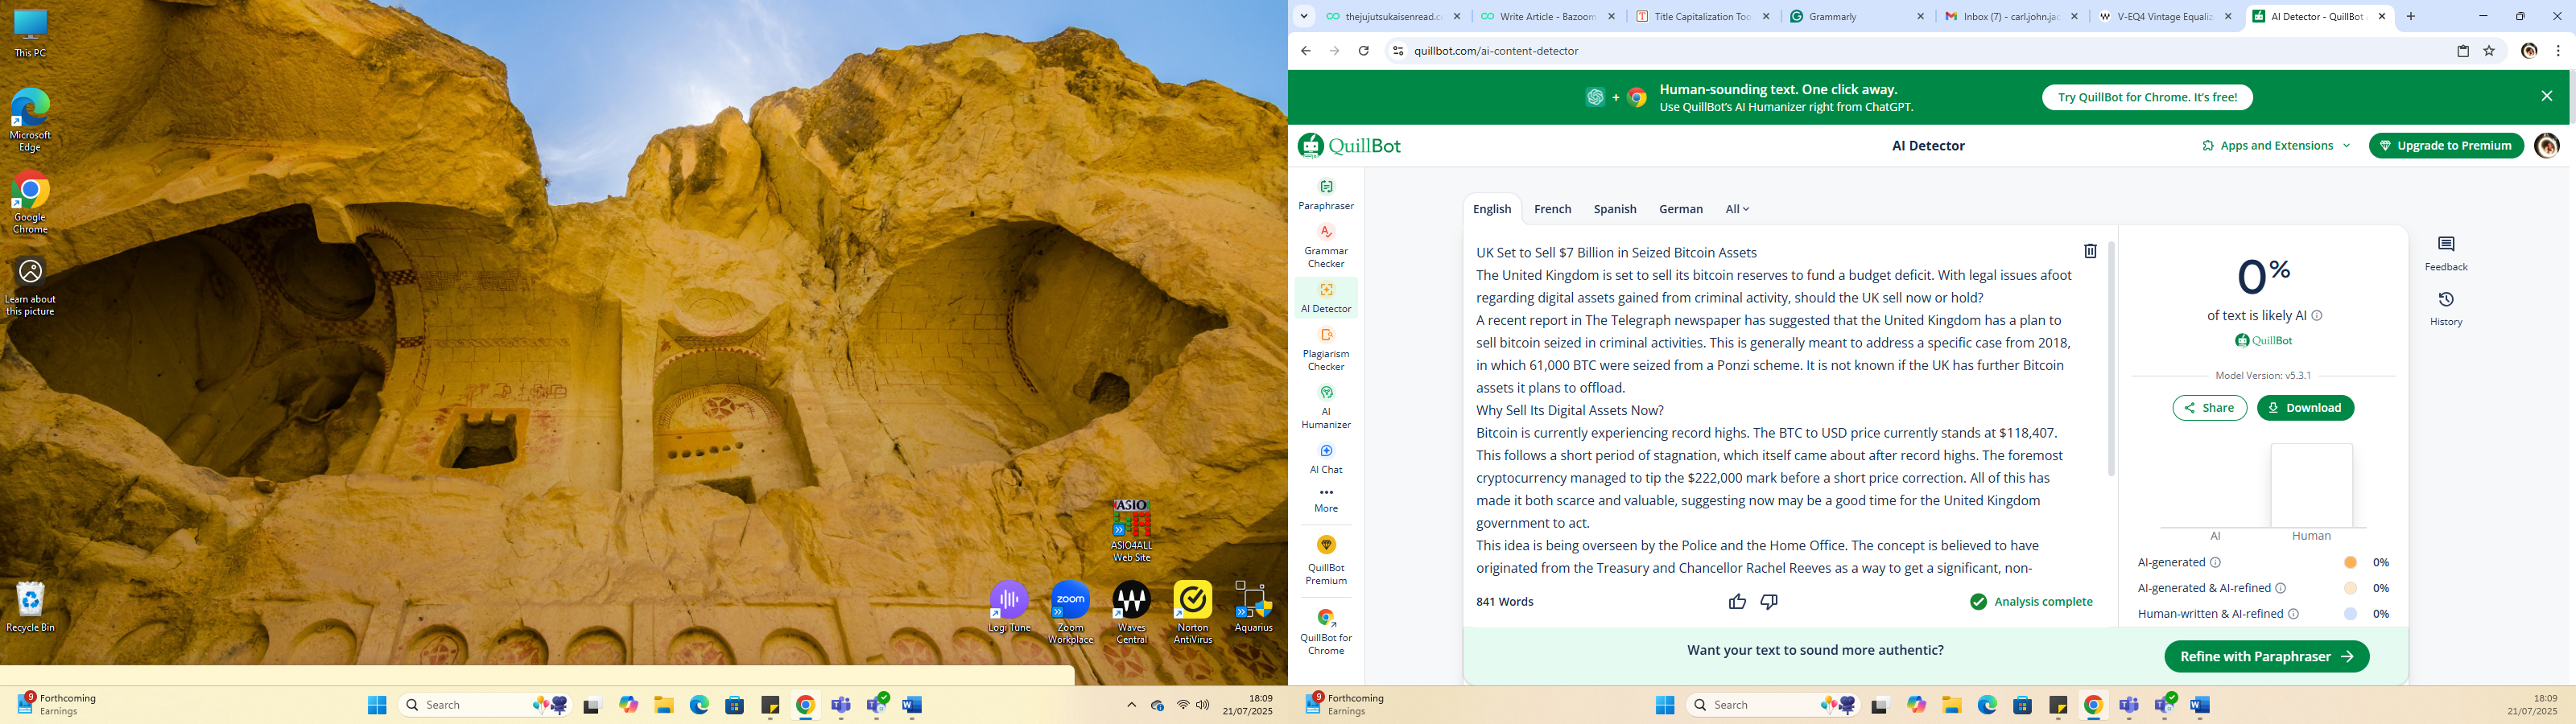Image resolution: width=2576 pixels, height=724 pixels.
Task: Open the Chrome tab search dropdown
Action: 1303,16
